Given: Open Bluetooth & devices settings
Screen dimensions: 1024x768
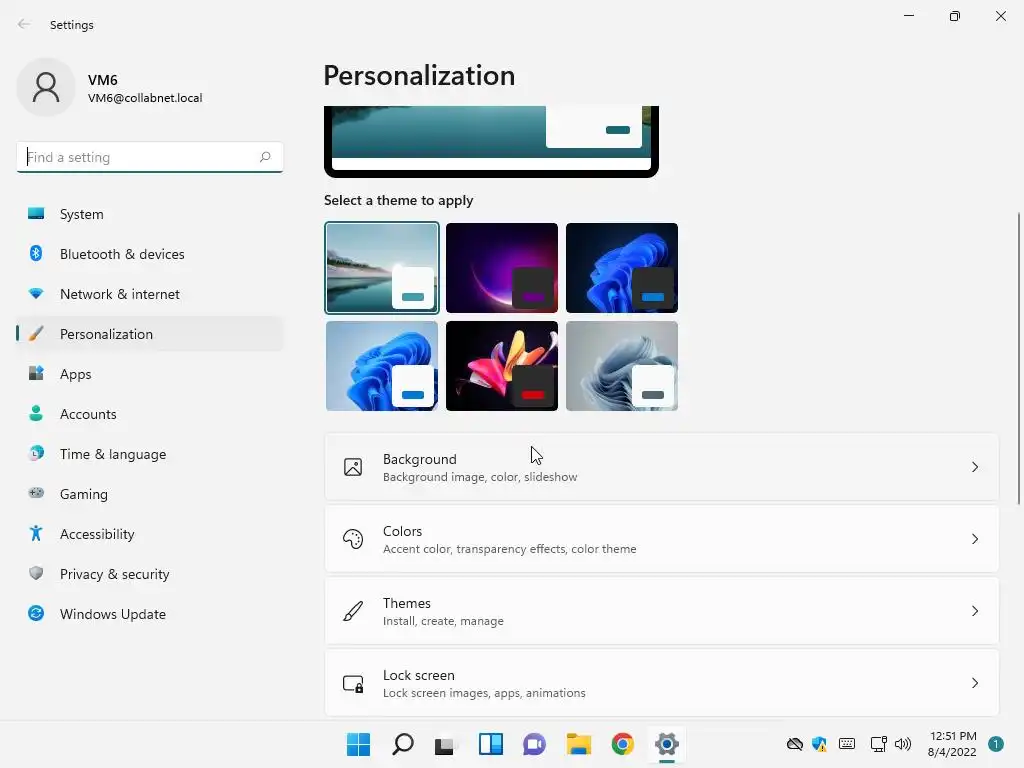Looking at the screenshot, I should tap(150, 254).
